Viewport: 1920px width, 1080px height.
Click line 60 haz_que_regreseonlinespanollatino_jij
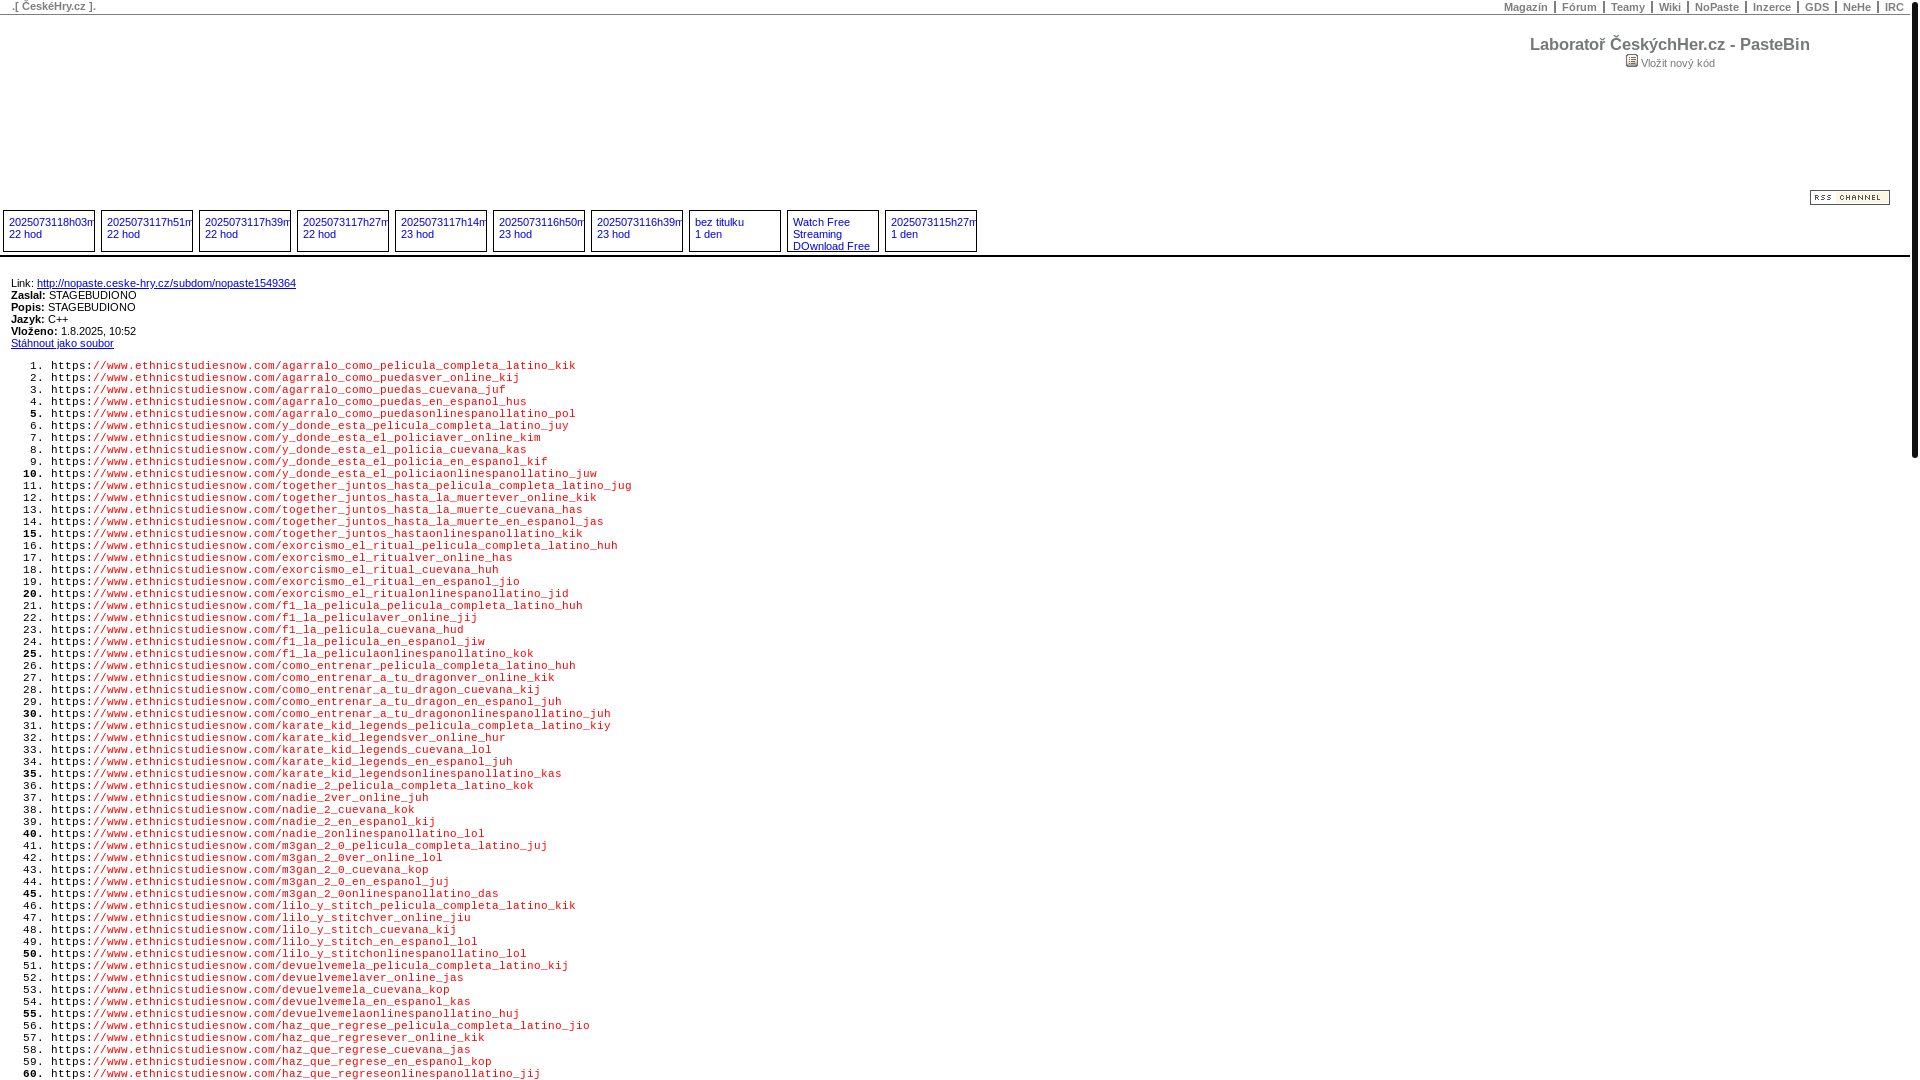296,1074
